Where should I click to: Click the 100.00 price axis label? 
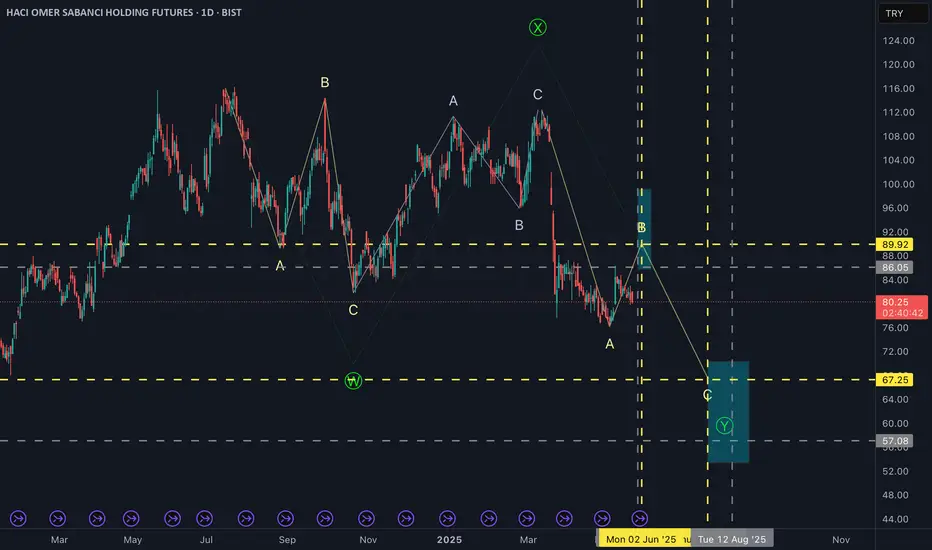(x=898, y=184)
